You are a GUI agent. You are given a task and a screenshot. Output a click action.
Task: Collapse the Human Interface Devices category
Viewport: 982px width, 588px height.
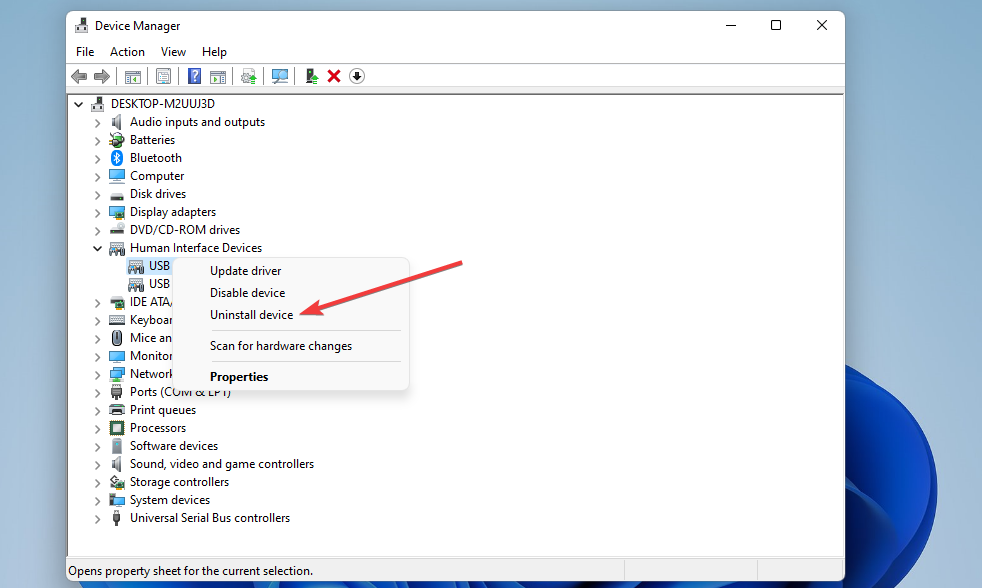pyautogui.click(x=97, y=247)
